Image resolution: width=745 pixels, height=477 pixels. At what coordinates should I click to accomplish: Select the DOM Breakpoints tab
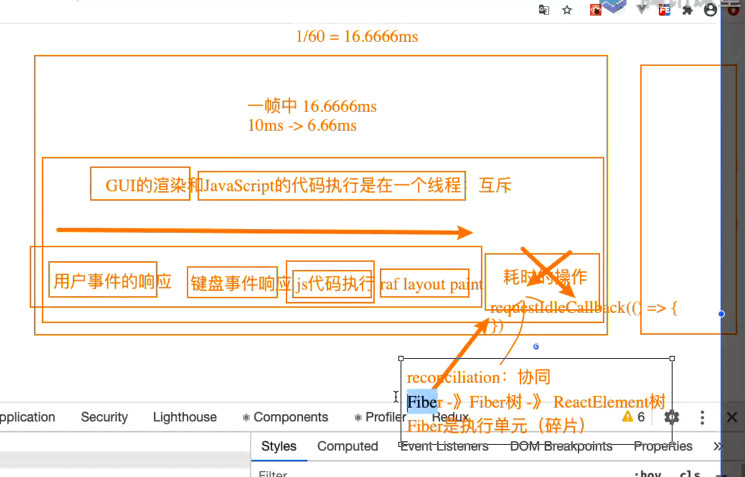click(561, 446)
